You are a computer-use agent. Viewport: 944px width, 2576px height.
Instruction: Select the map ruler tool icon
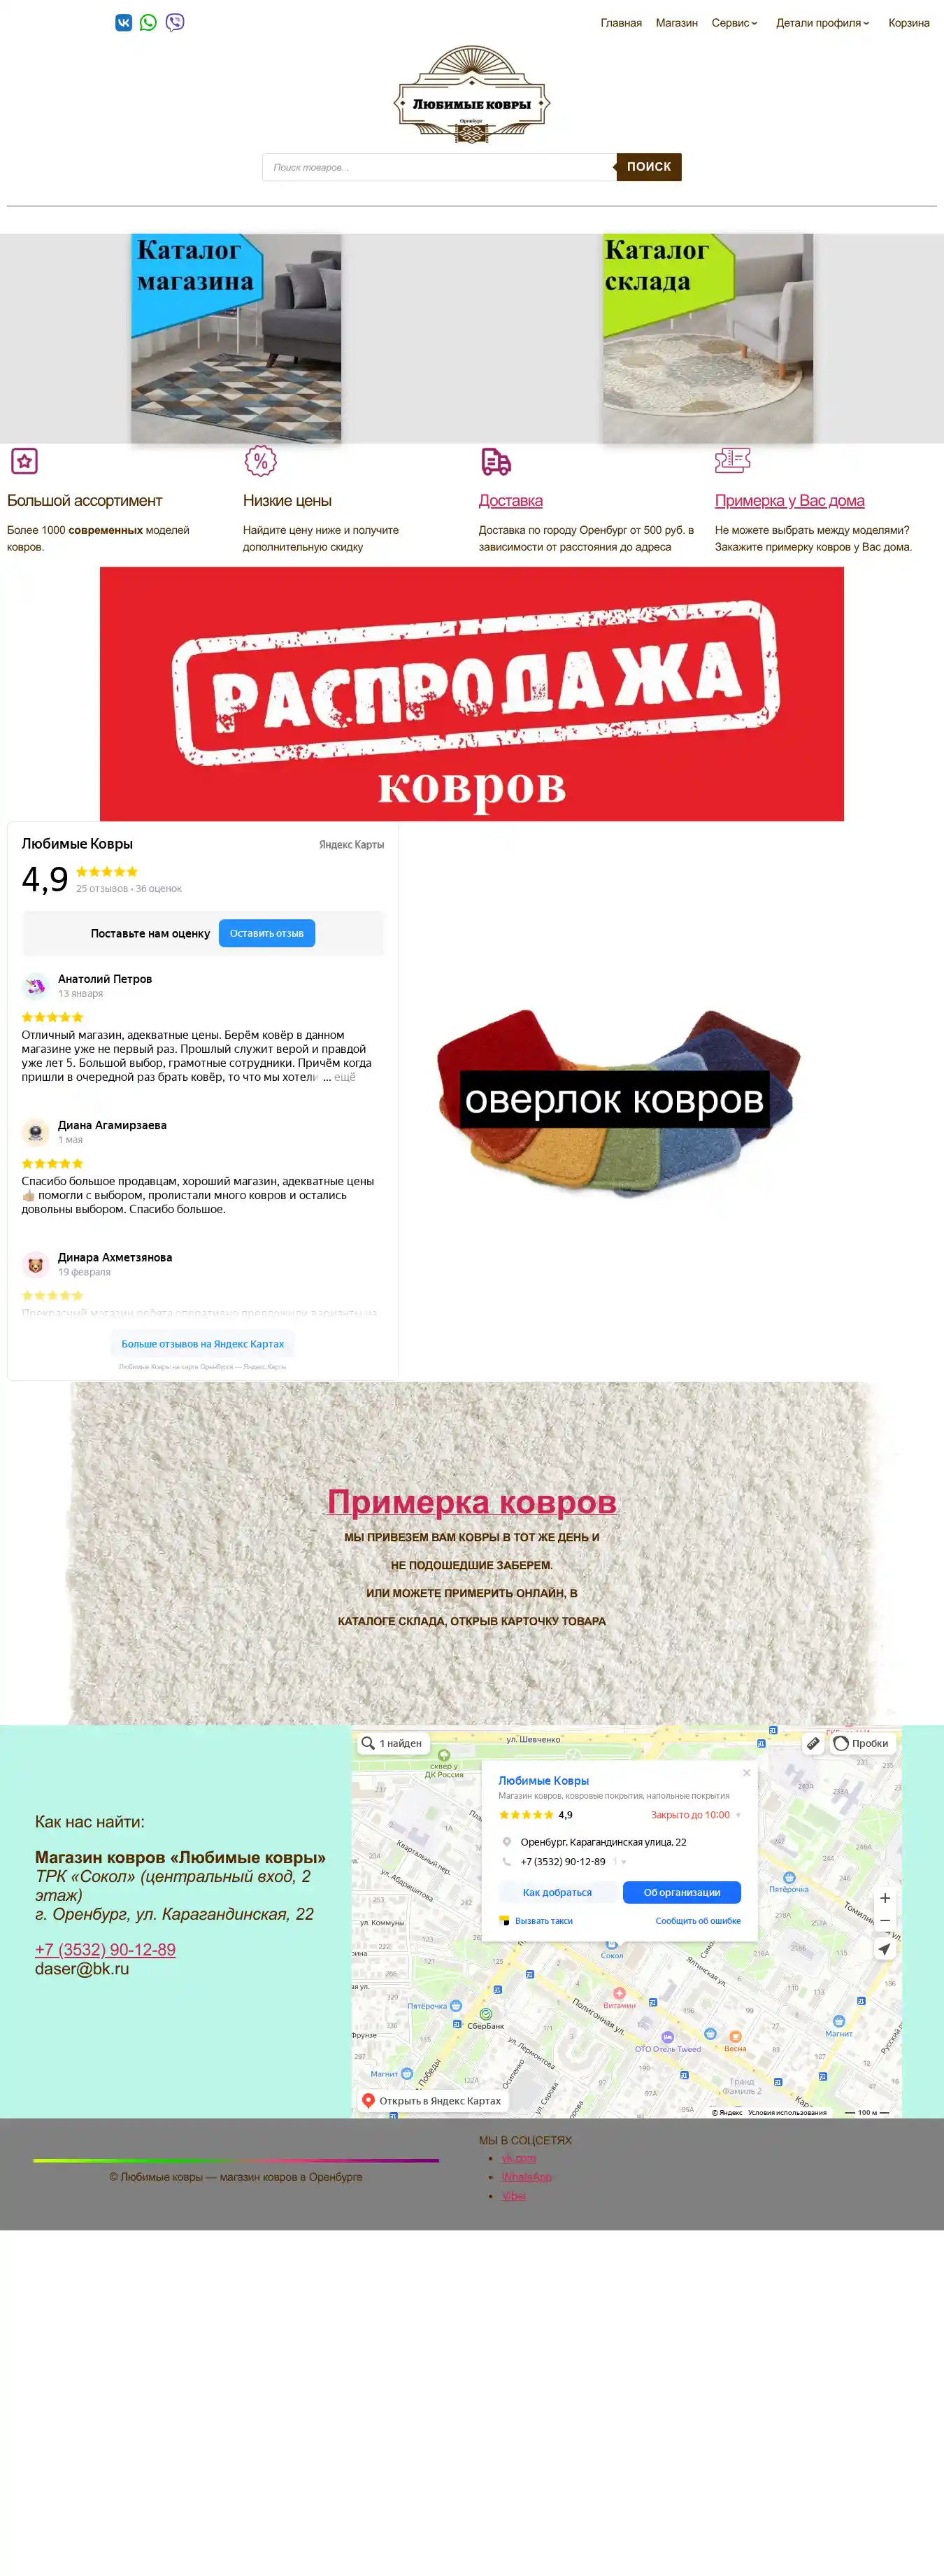(x=814, y=1743)
